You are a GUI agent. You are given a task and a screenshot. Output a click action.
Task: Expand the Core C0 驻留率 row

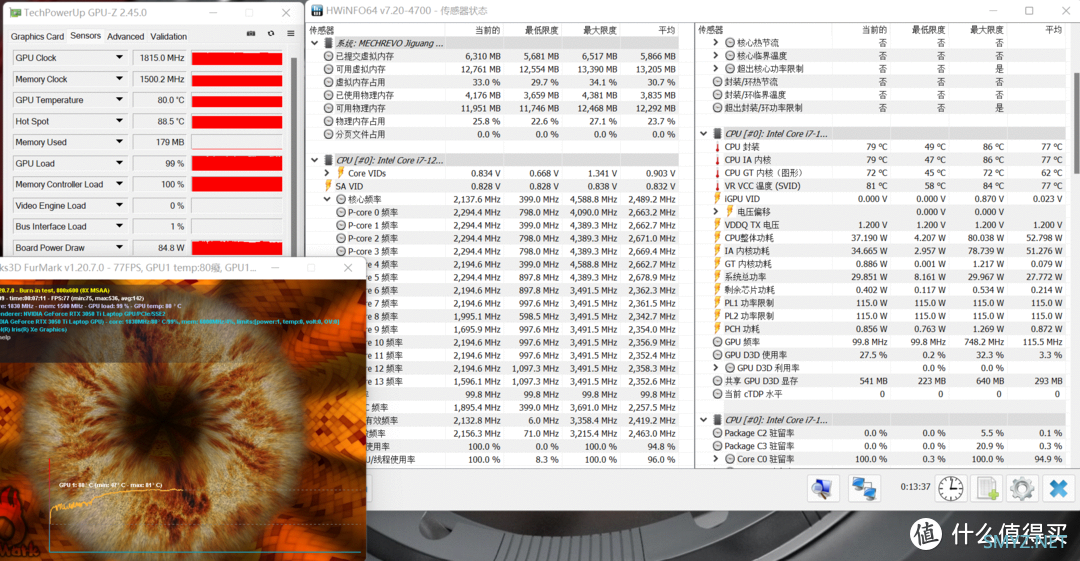pyautogui.click(x=716, y=459)
